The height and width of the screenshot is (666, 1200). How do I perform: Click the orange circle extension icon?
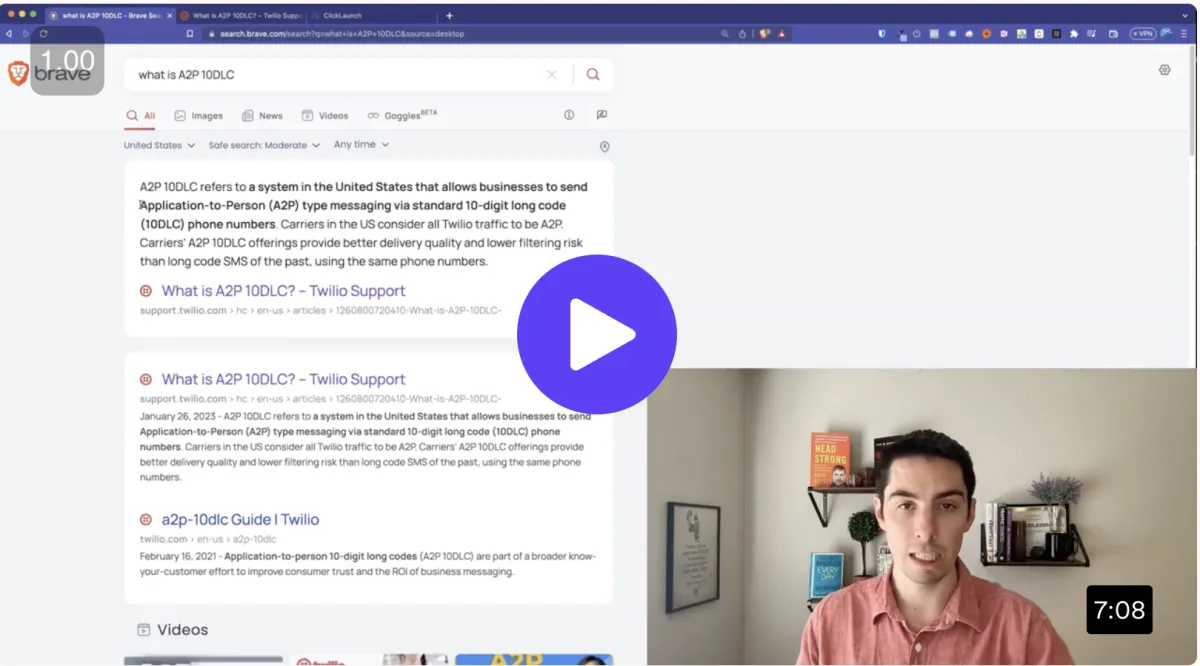point(986,33)
